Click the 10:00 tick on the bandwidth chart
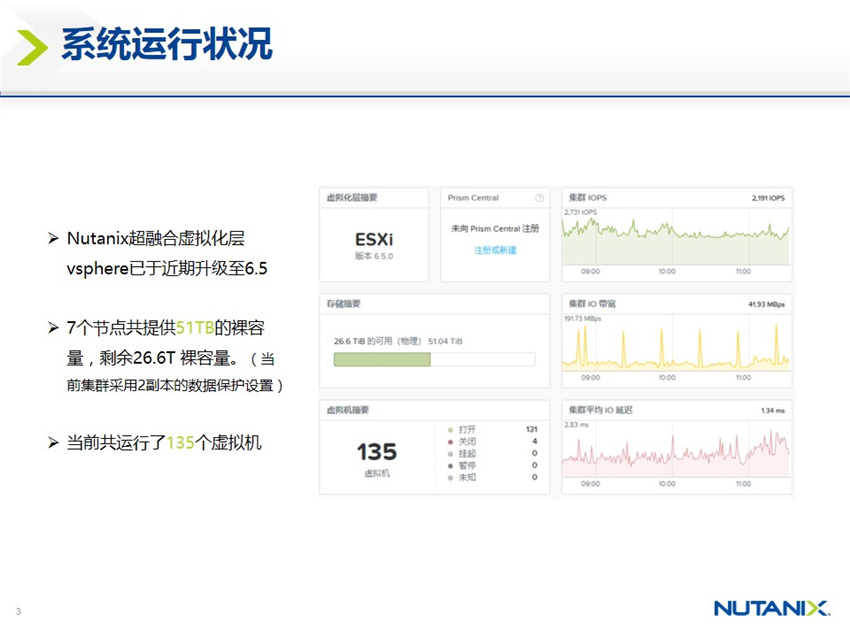The image size is (850, 637). [667, 377]
